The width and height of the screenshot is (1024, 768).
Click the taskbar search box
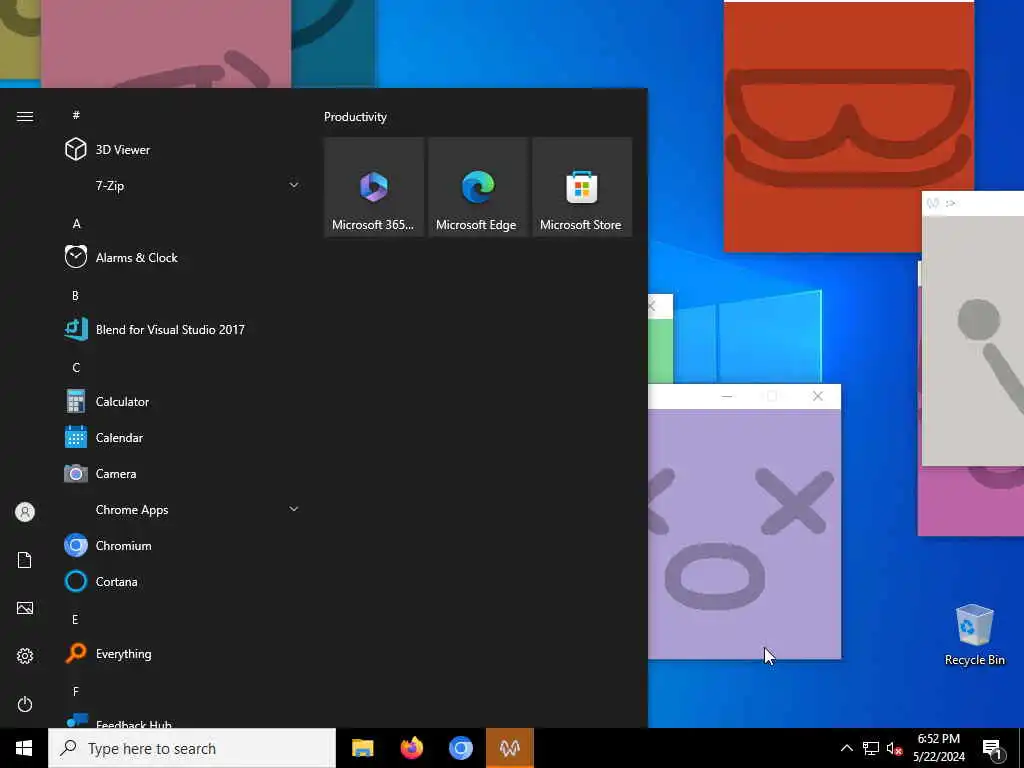[x=192, y=748]
